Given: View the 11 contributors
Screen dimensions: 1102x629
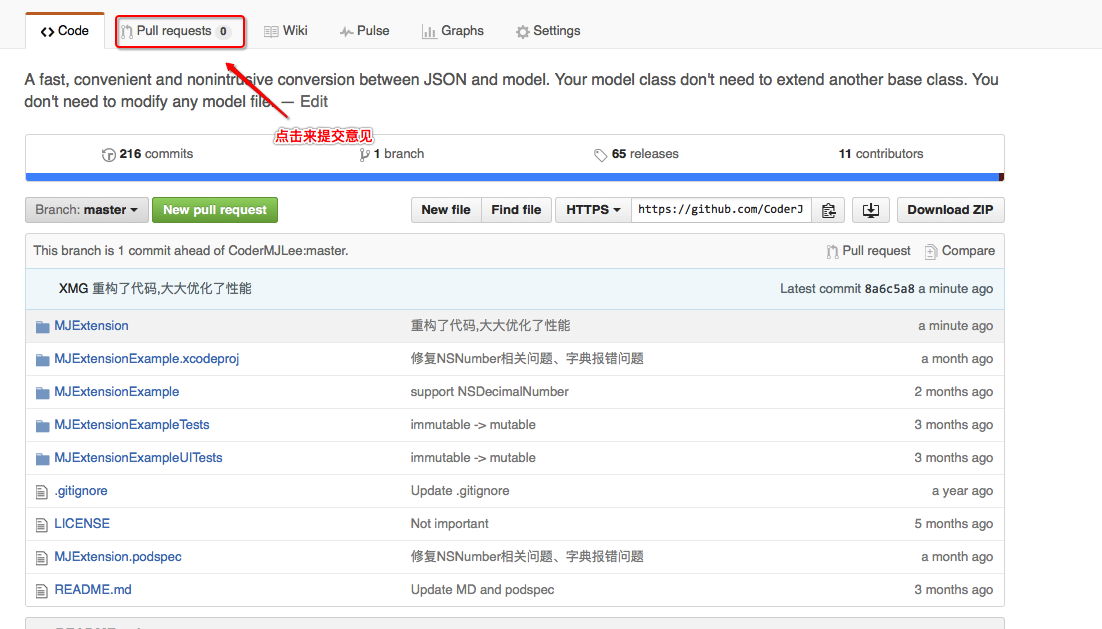Looking at the screenshot, I should [x=881, y=154].
